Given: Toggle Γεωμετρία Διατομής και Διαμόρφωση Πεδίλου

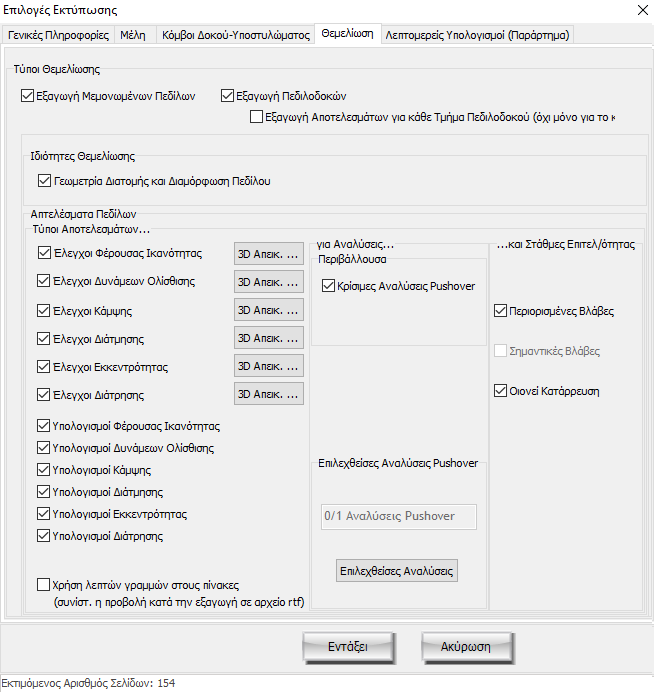Looking at the screenshot, I should [44, 181].
